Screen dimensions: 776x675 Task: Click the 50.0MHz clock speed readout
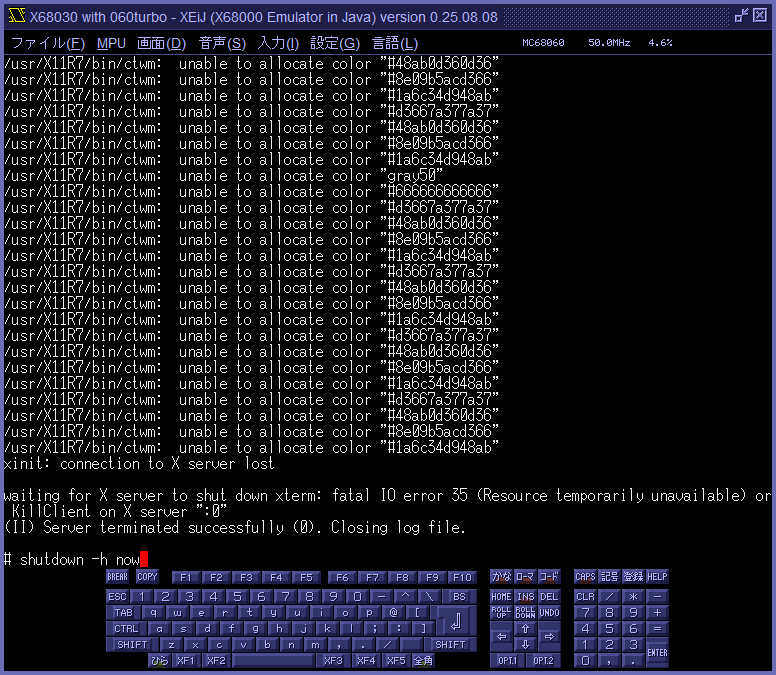[x=609, y=43]
